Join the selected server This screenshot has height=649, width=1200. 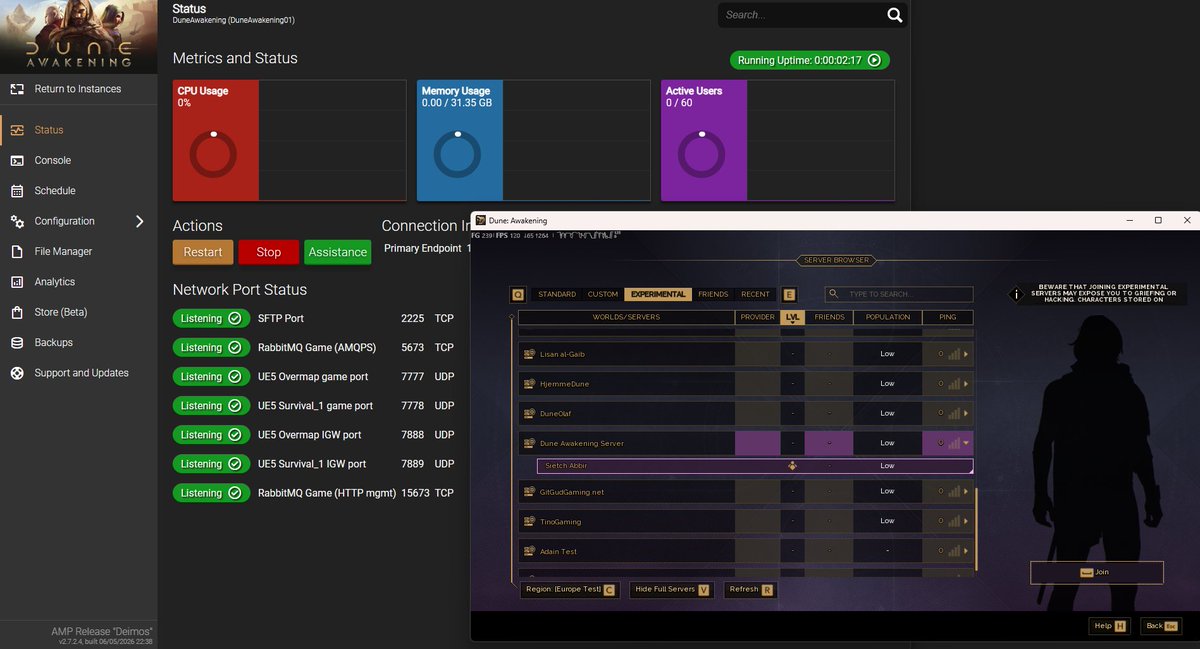click(1096, 572)
